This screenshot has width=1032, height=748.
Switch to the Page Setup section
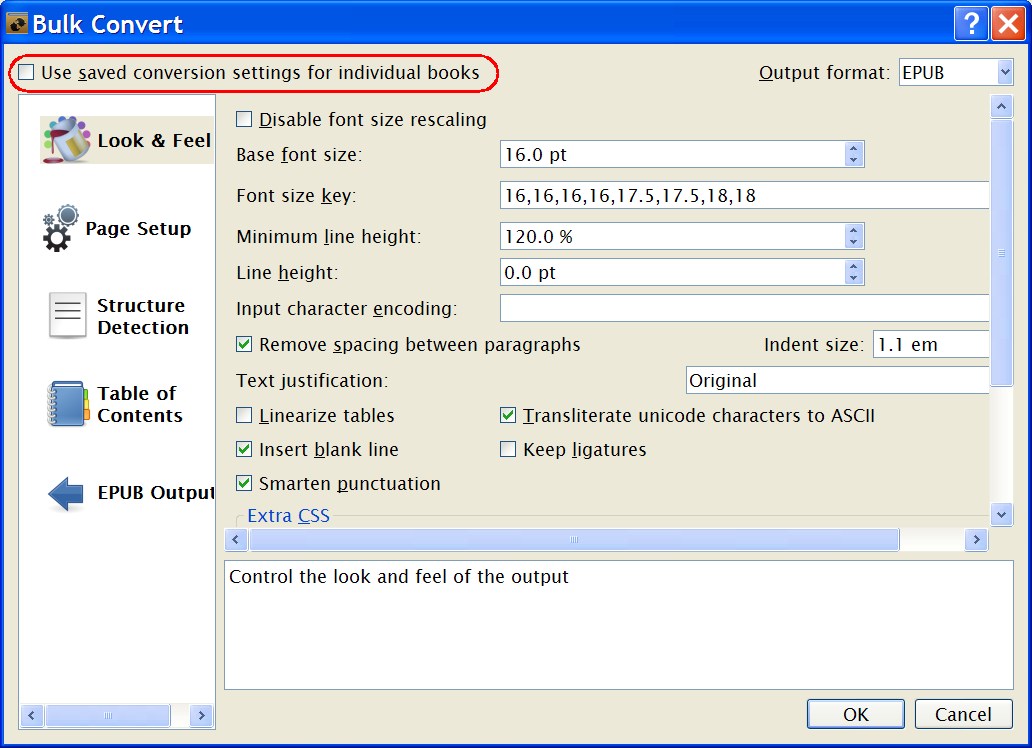(117, 228)
